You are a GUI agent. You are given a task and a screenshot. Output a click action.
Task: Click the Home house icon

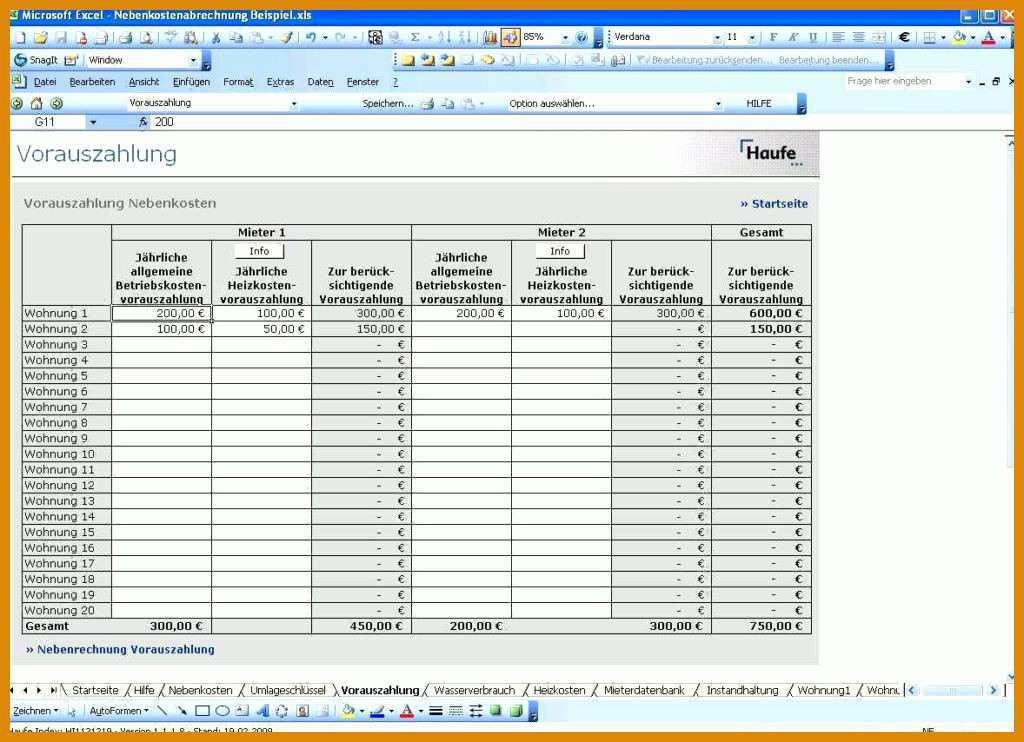click(x=37, y=103)
